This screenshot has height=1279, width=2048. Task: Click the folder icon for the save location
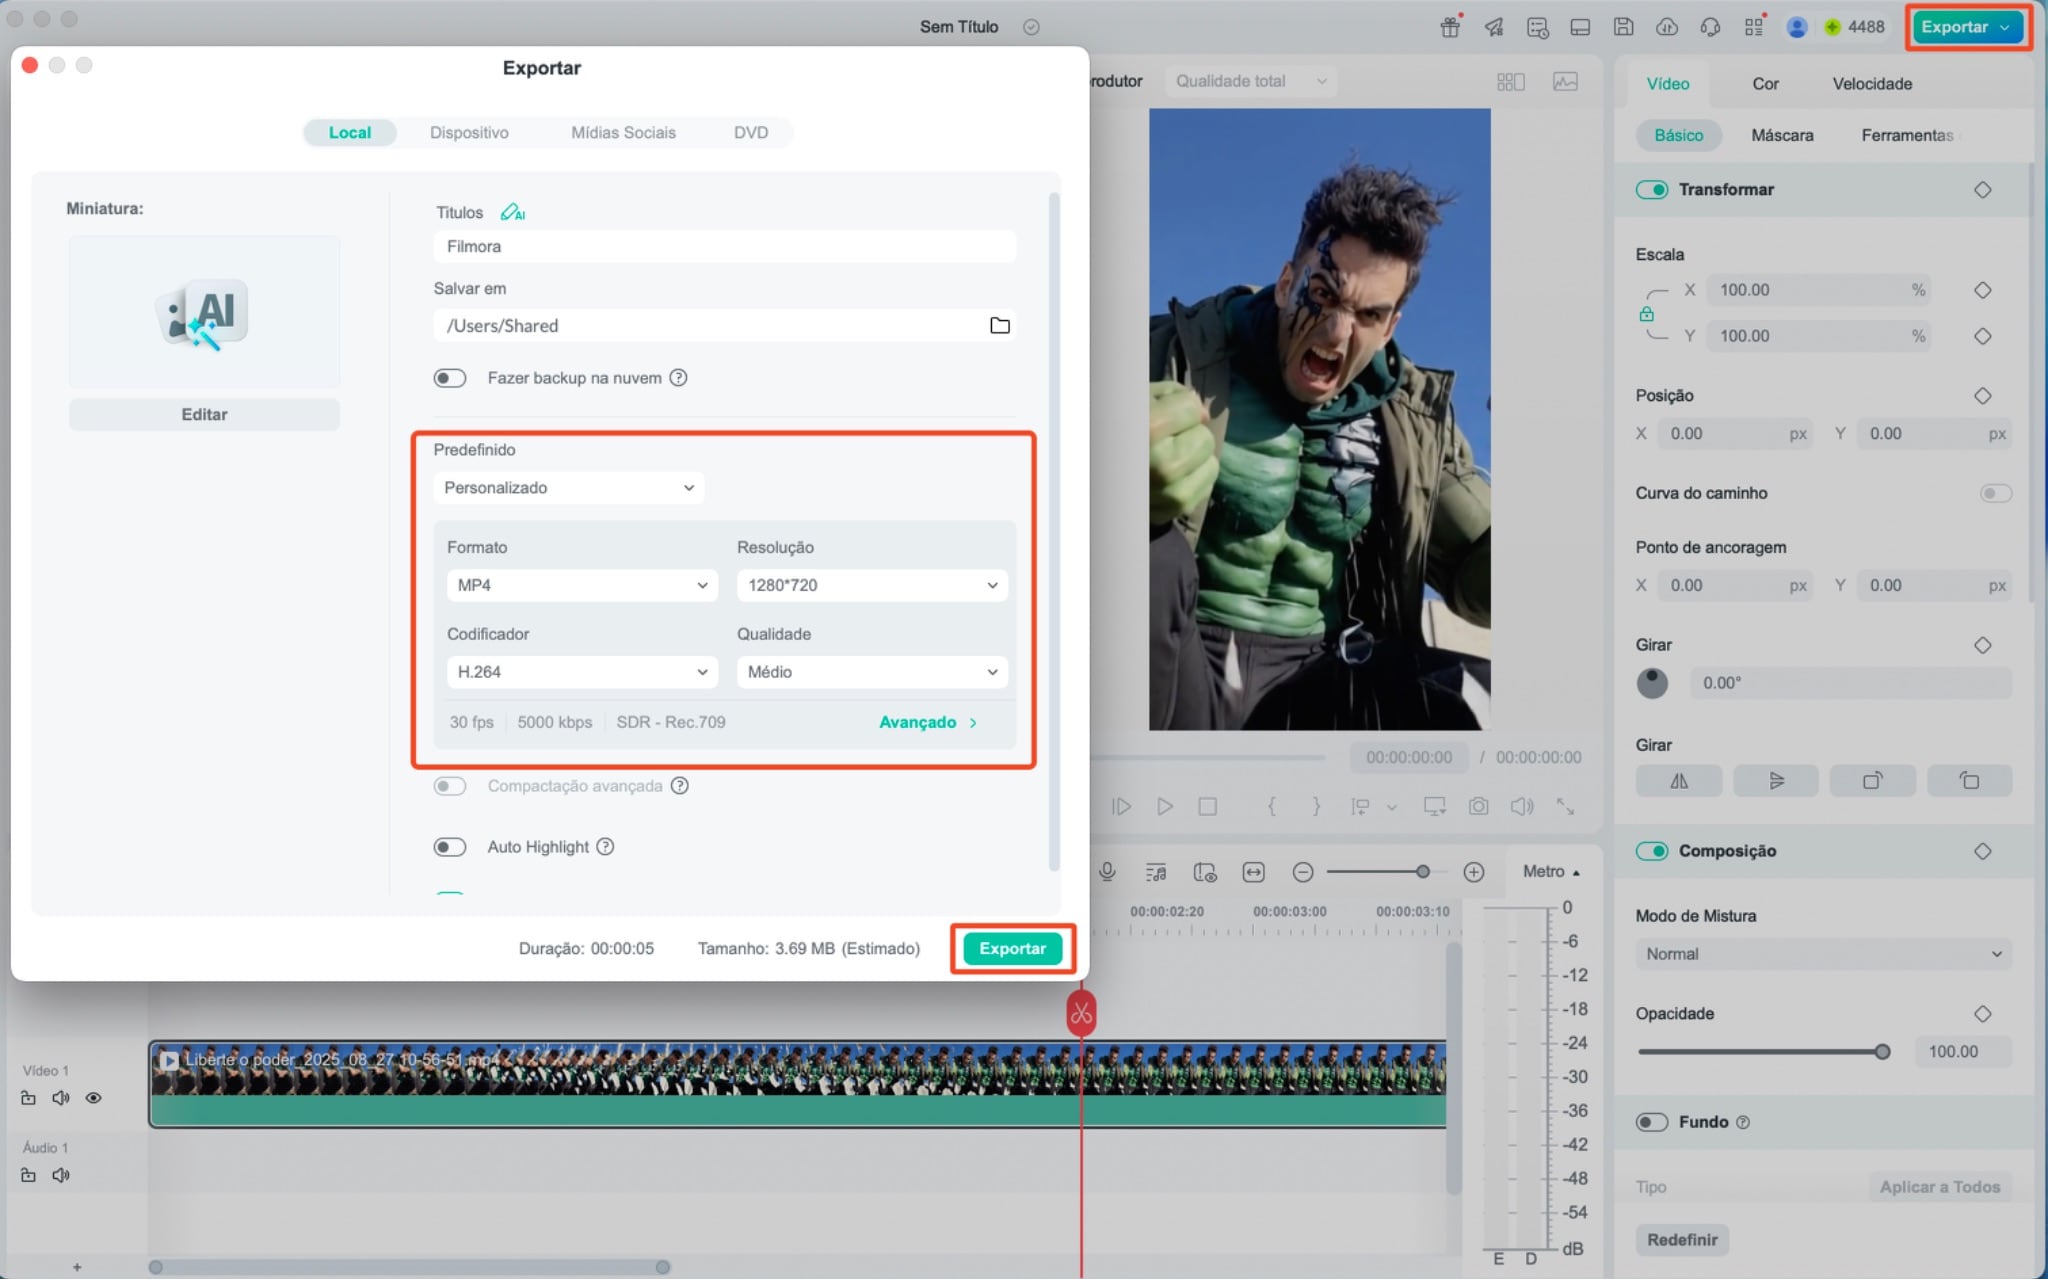pyautogui.click(x=999, y=325)
